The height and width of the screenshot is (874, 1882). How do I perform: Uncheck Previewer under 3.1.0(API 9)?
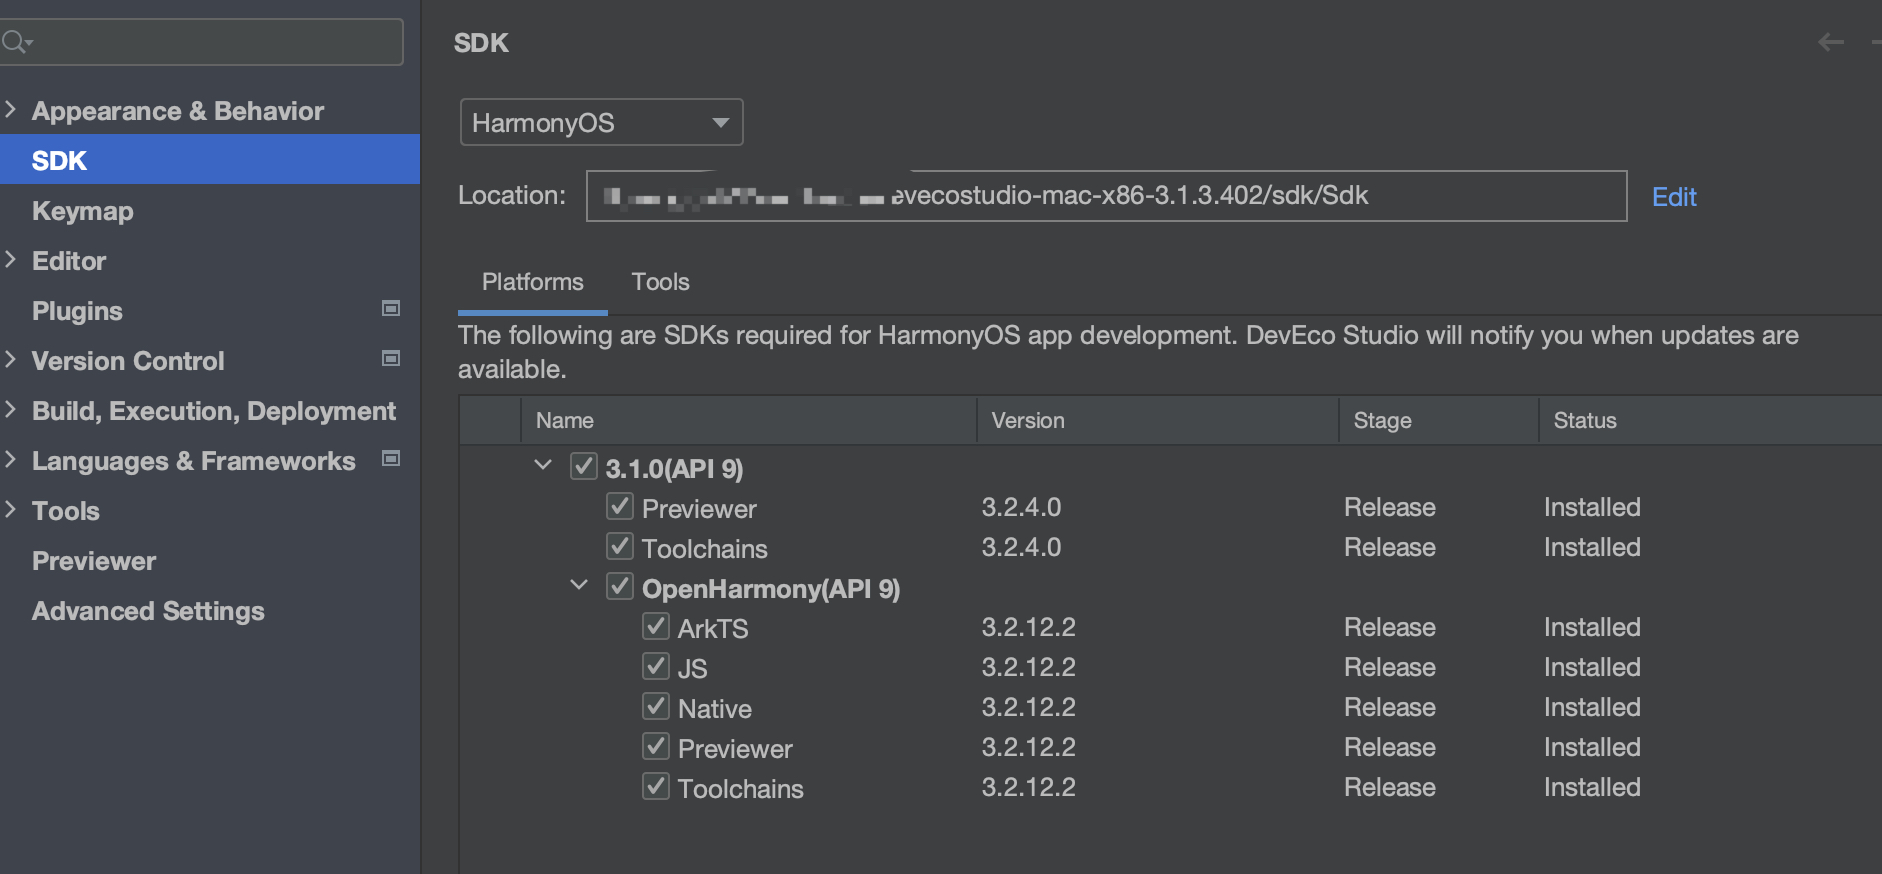(620, 506)
